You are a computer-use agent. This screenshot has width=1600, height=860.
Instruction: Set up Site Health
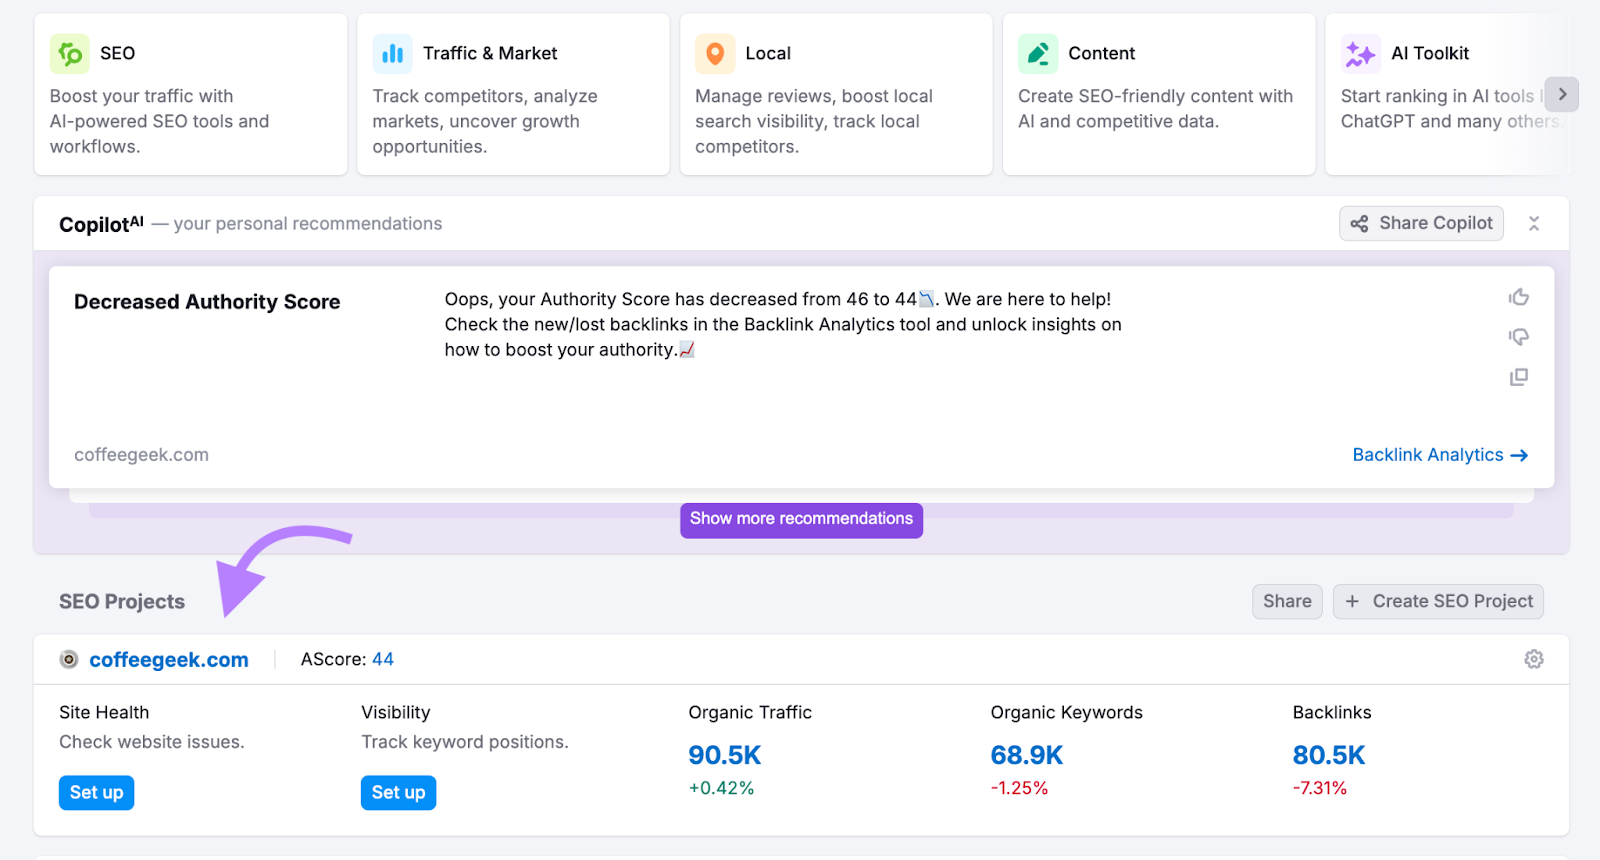coord(96,793)
